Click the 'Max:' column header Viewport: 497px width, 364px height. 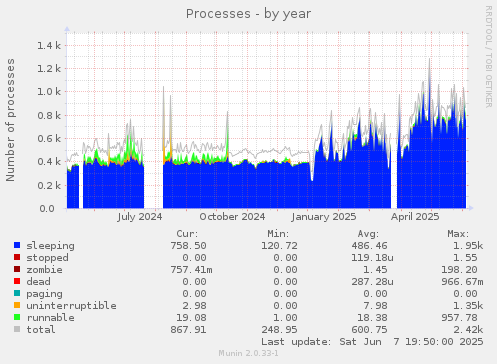[x=458, y=234]
